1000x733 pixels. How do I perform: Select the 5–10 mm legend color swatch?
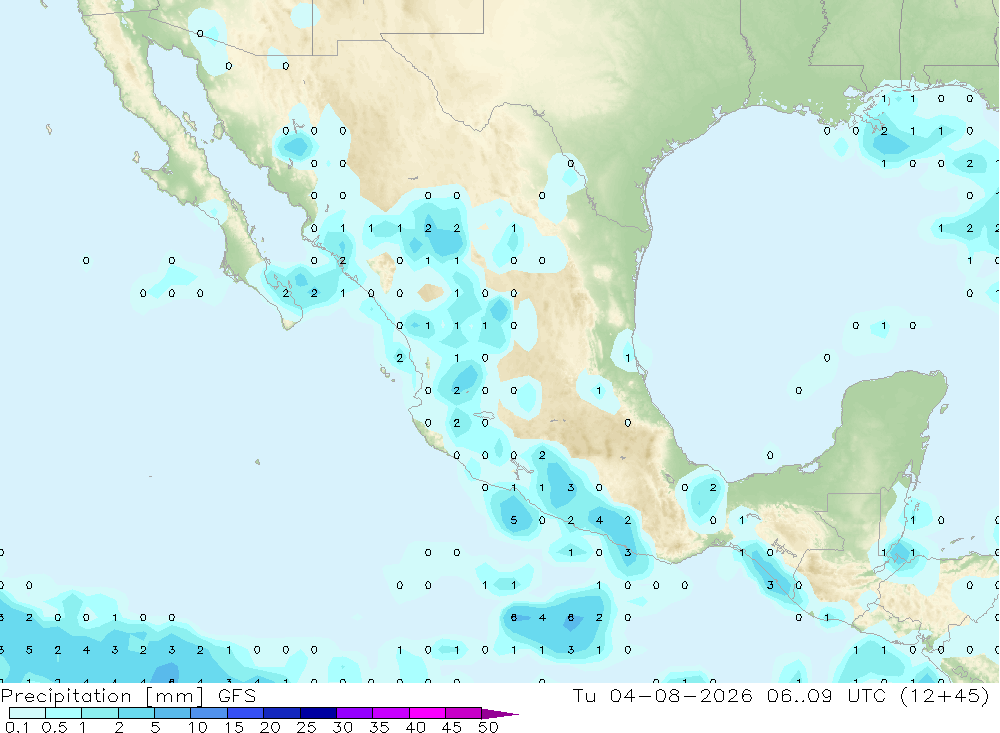[x=172, y=713]
